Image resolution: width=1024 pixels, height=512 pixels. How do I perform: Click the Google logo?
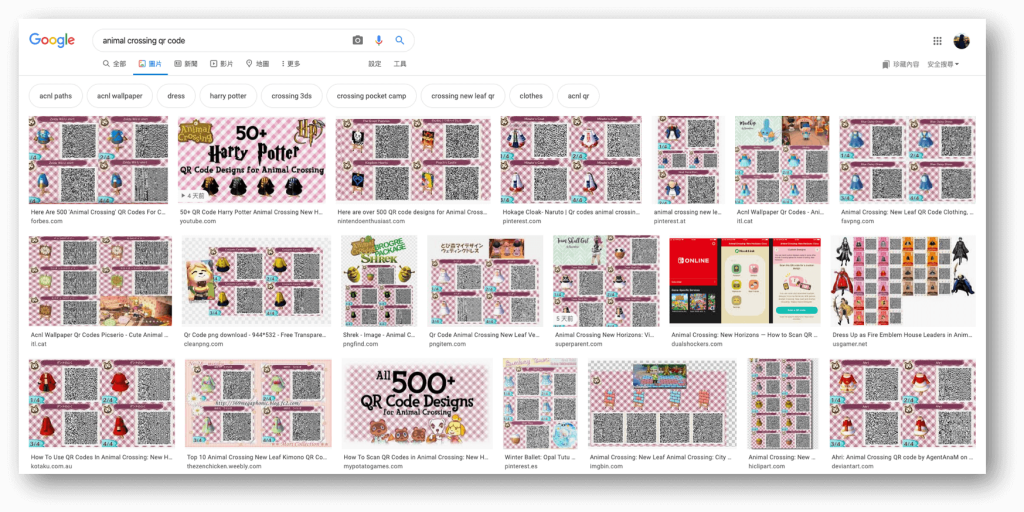[x=52, y=40]
